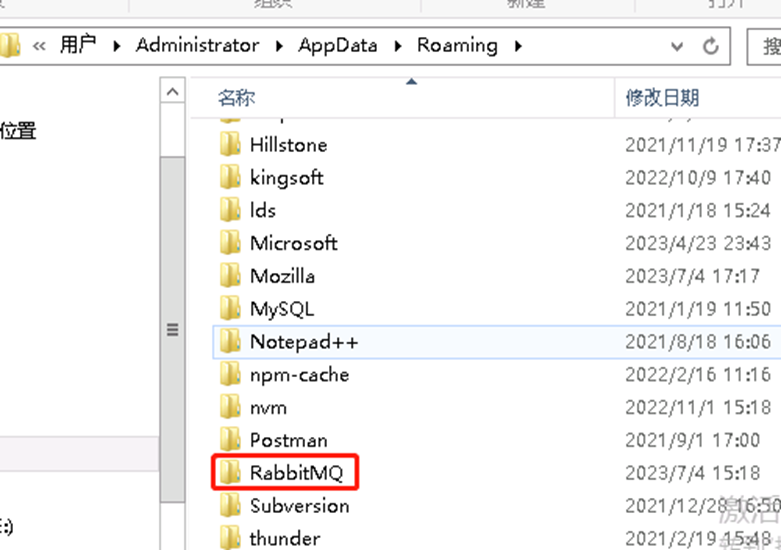Click the date 2023/7/4 17:17

693,276
